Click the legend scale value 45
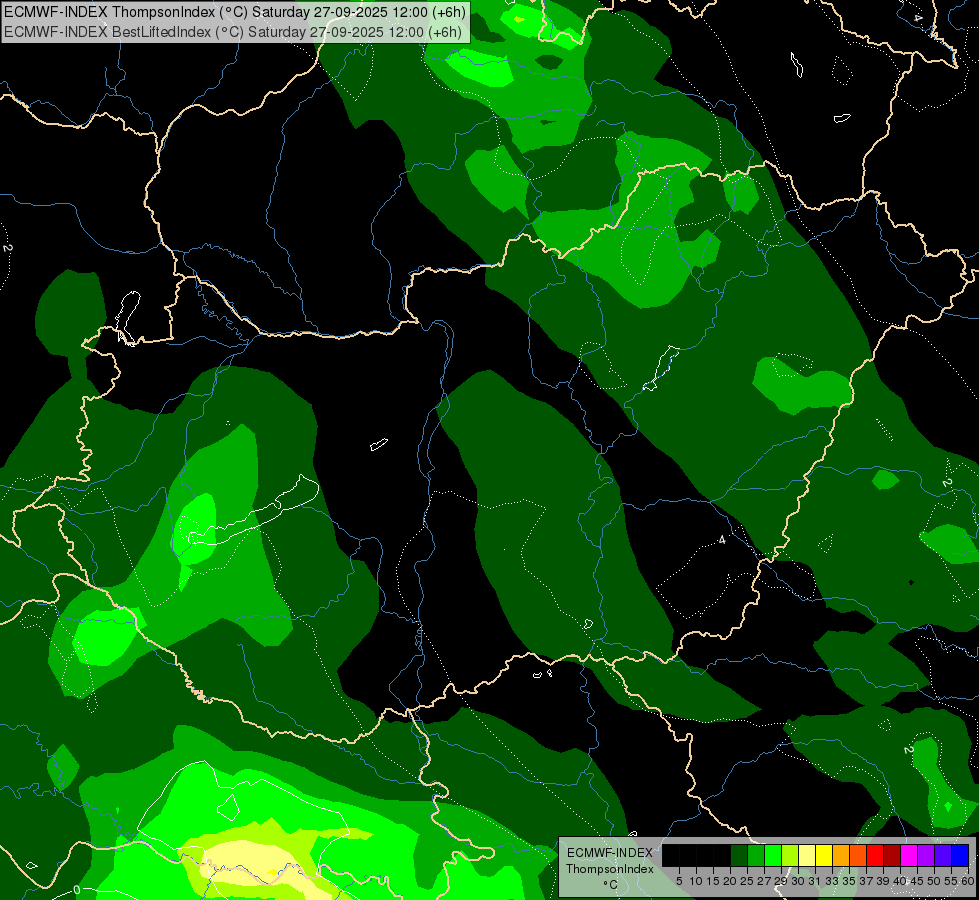Screen dimensions: 979x900 [x=917, y=881]
